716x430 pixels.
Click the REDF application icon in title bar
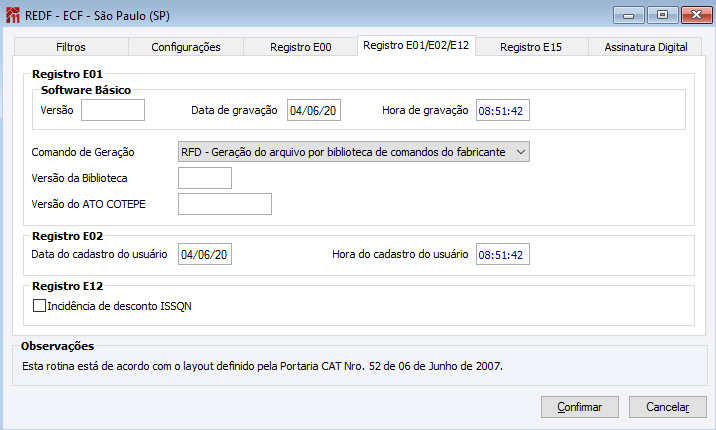coord(13,15)
